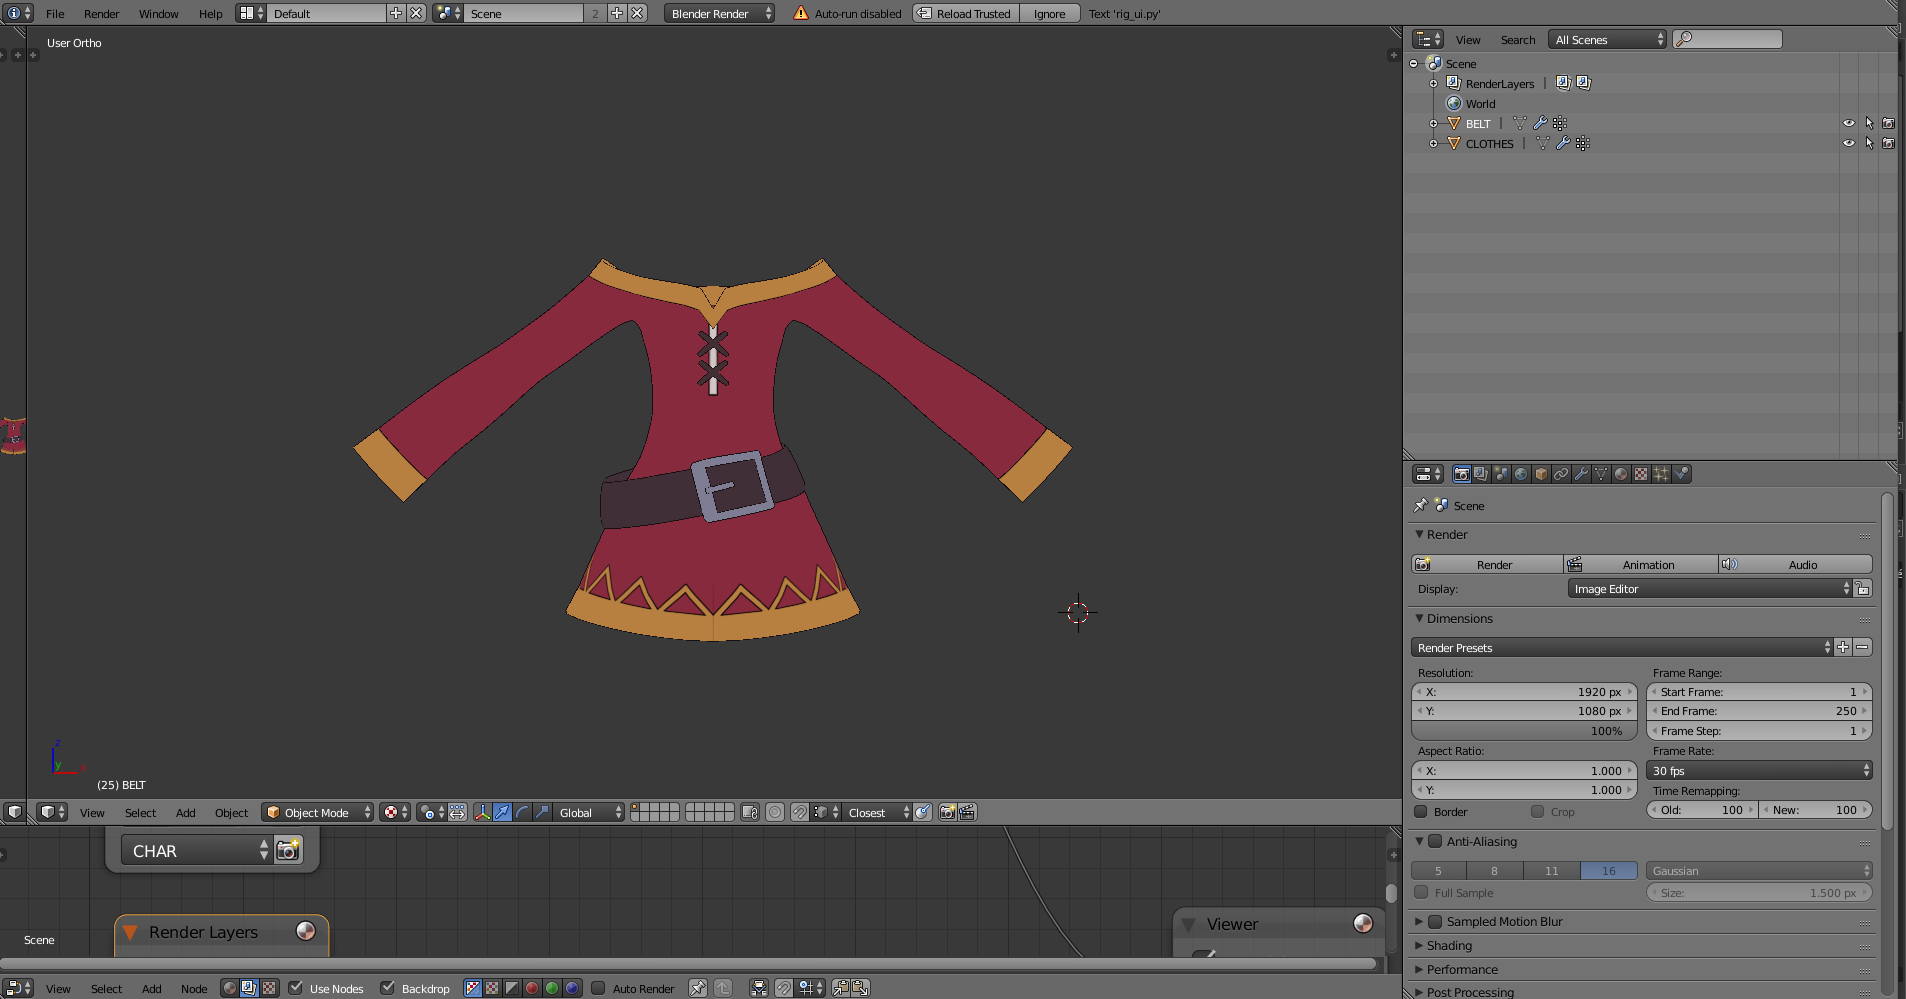1906x999 pixels.
Task: Open the Texture properties tab (checker icon)
Action: click(1641, 474)
